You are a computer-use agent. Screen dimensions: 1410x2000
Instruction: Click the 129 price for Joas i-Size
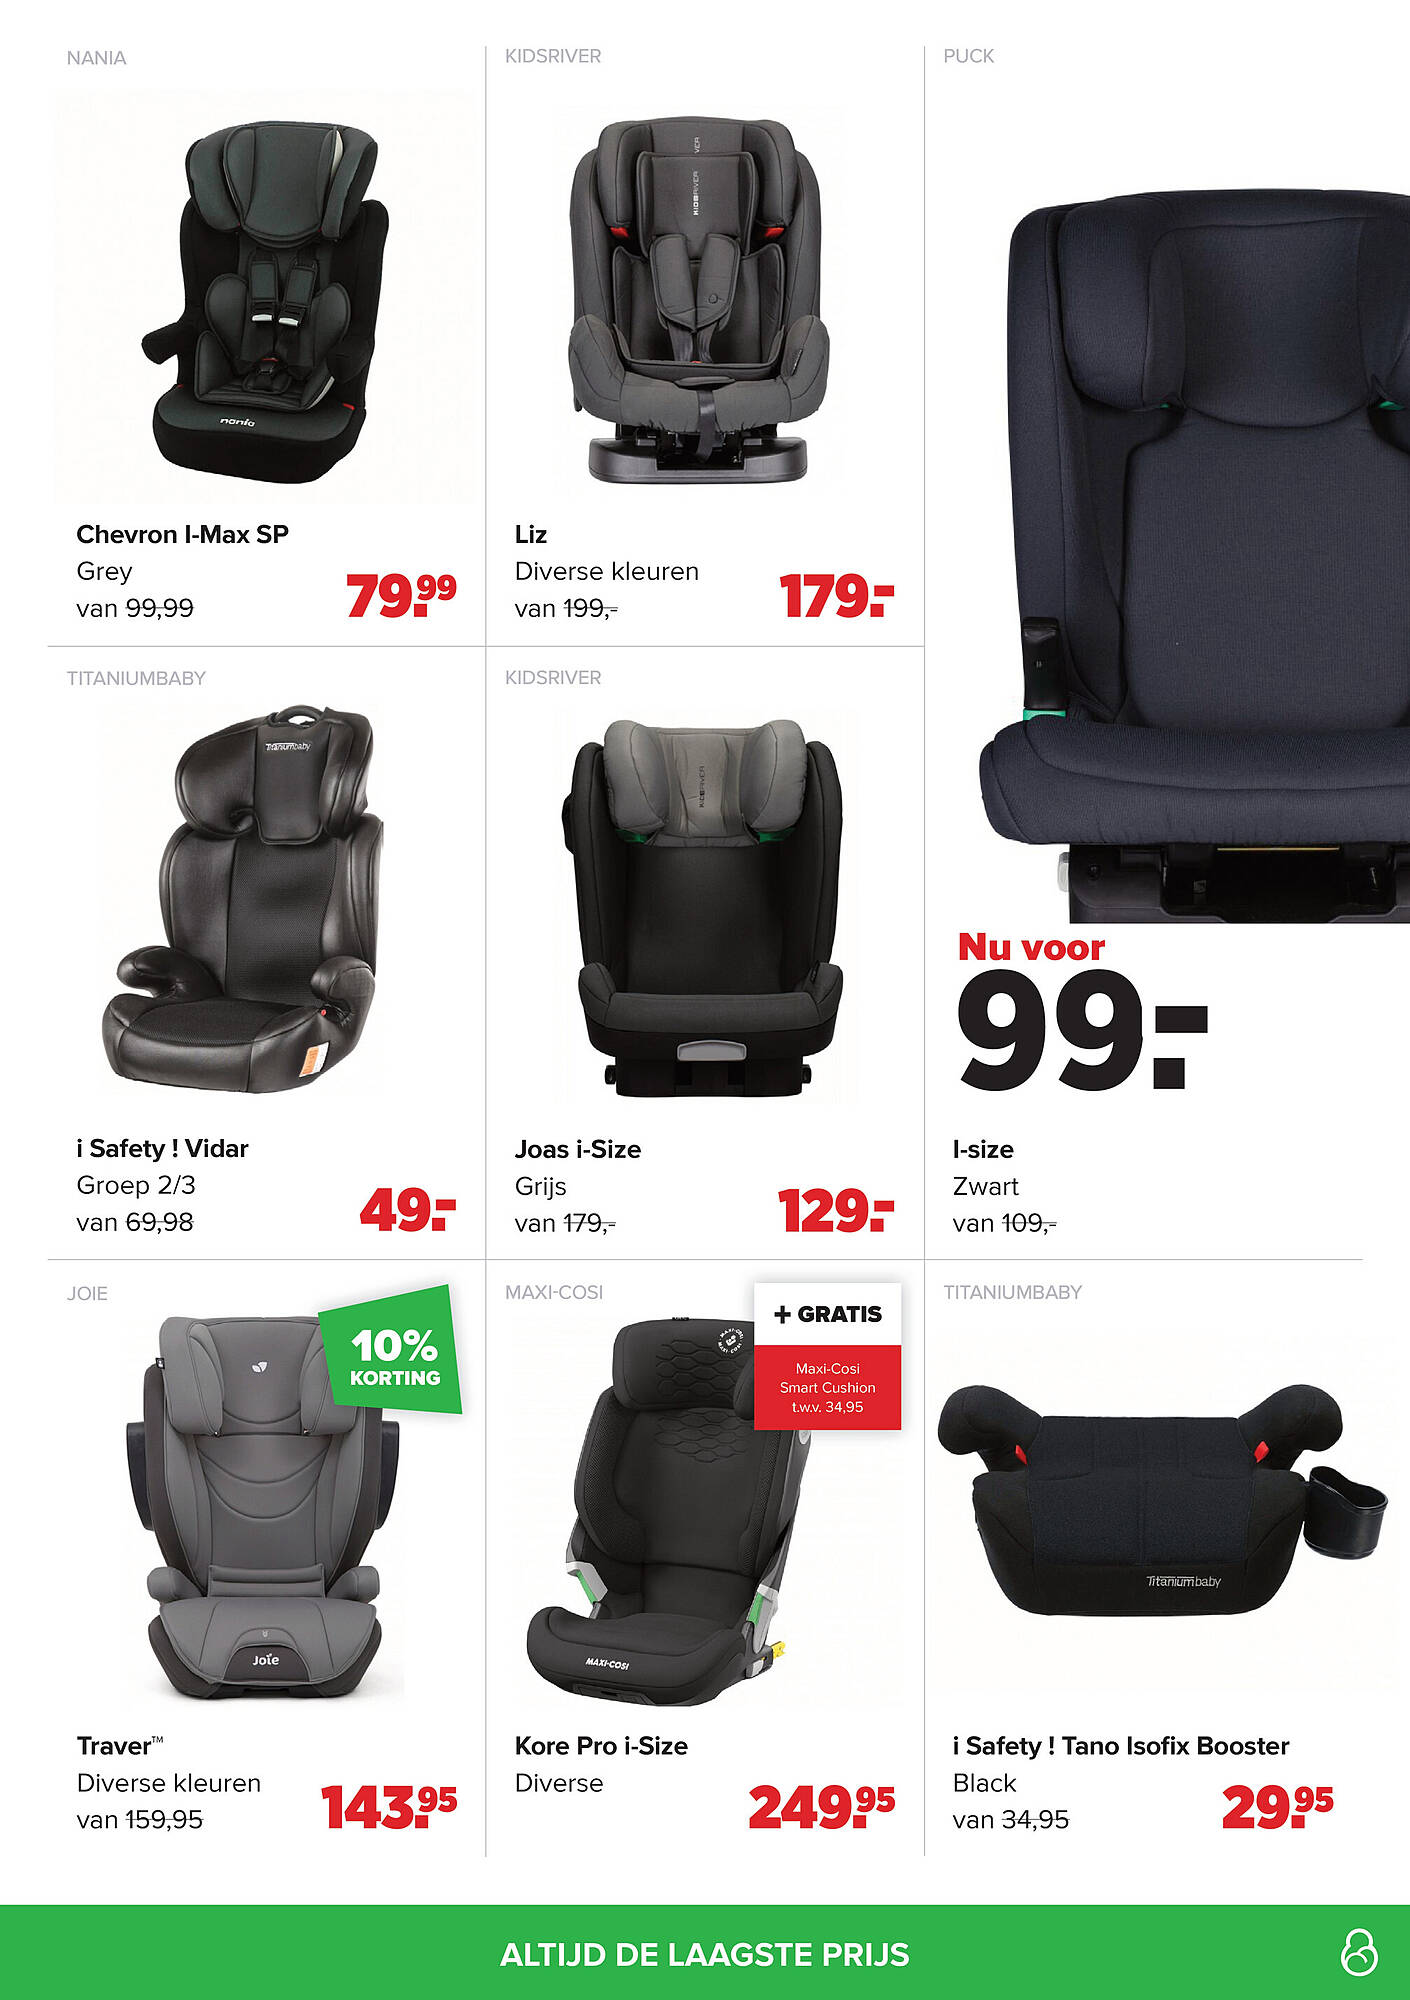[835, 1210]
